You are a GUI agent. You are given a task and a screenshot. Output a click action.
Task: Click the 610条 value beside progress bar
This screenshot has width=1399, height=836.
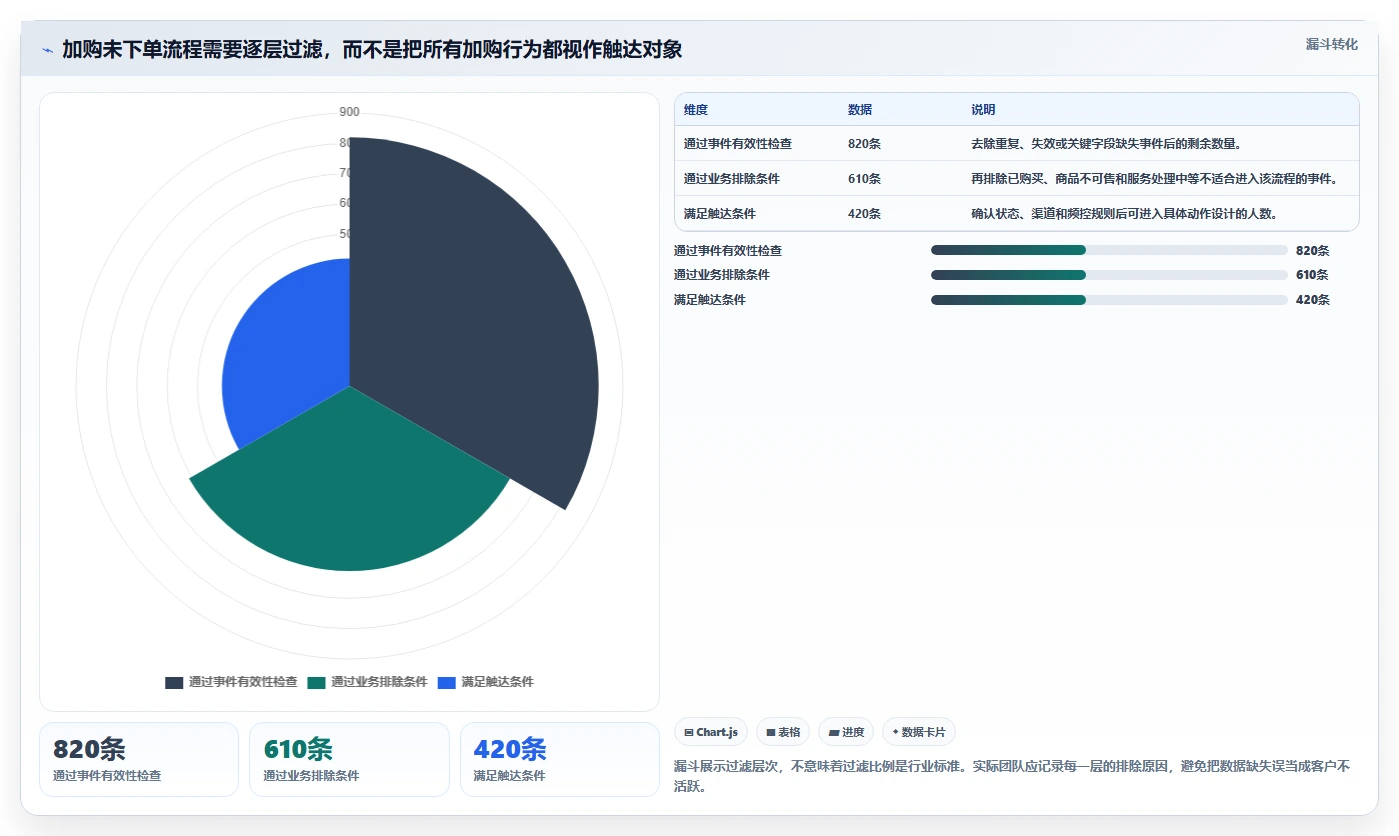[1312, 275]
